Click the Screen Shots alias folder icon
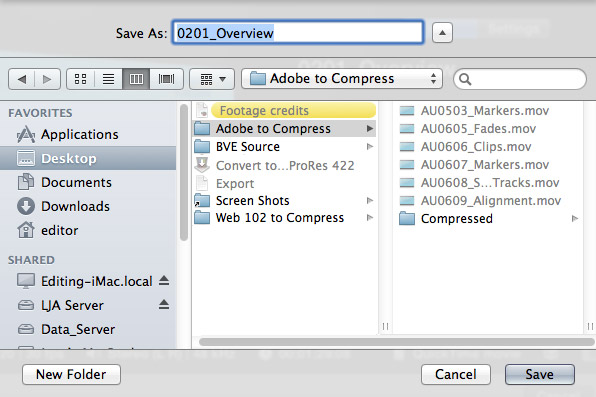 [202, 200]
